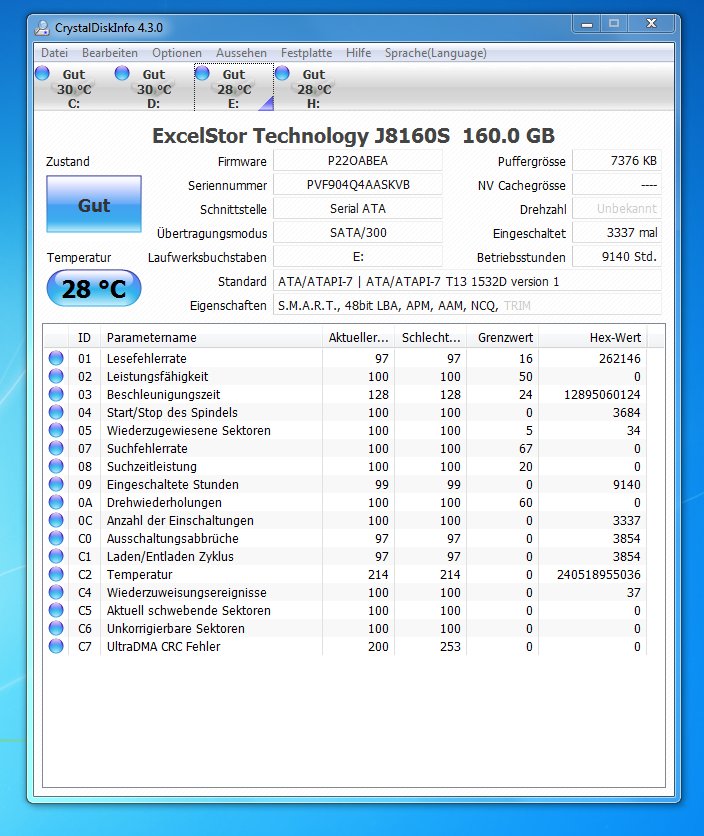The height and width of the screenshot is (836, 704).
Task: Click the Firmware field P22OABEA
Action: point(358,161)
